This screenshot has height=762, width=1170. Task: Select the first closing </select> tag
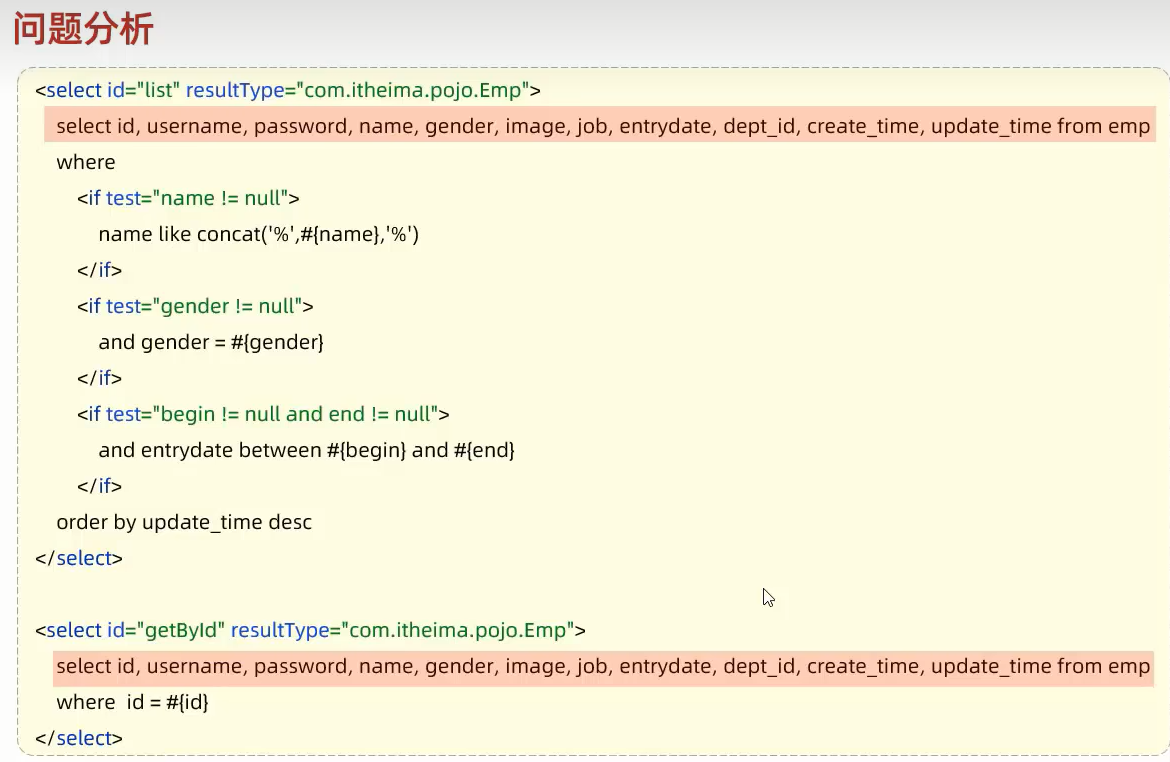[78, 557]
